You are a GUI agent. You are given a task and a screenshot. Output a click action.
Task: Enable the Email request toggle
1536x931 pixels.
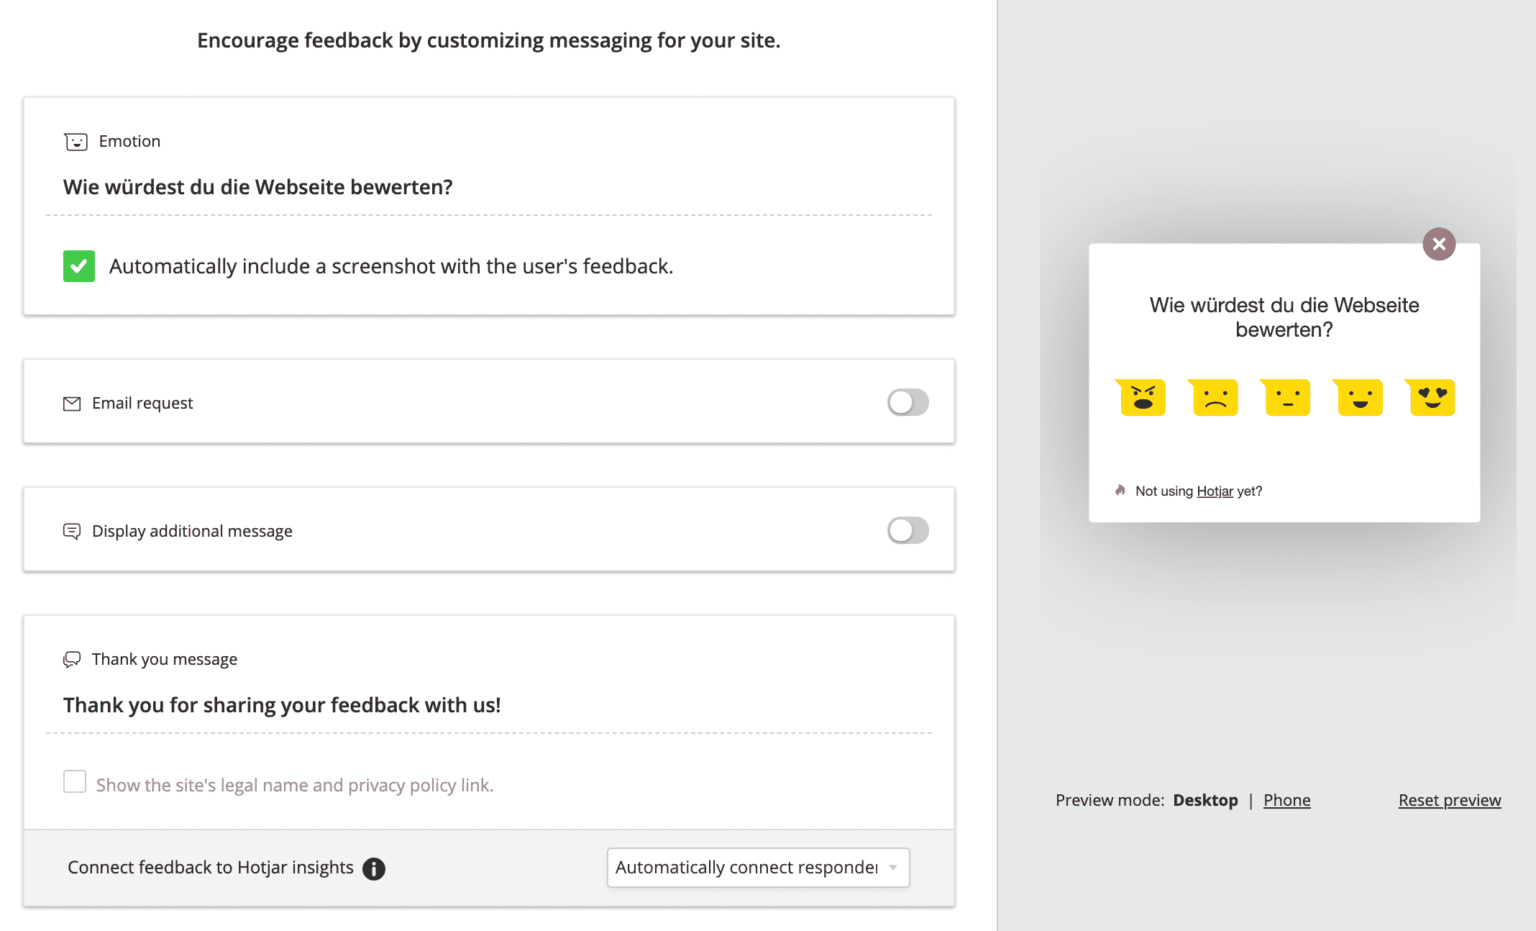pyautogui.click(x=907, y=402)
